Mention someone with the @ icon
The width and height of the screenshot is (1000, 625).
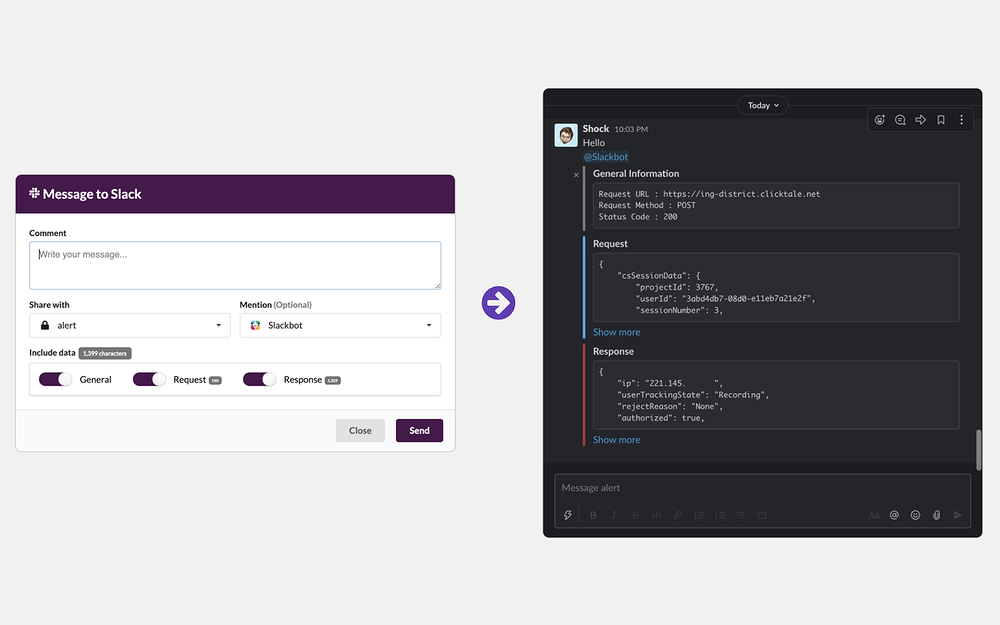pos(894,515)
